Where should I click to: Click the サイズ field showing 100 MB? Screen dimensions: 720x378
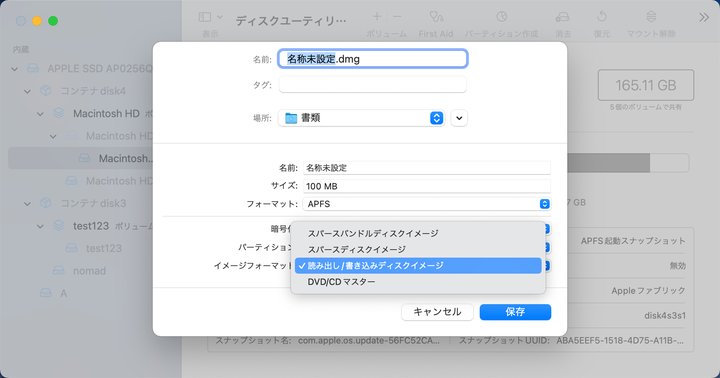(427, 186)
